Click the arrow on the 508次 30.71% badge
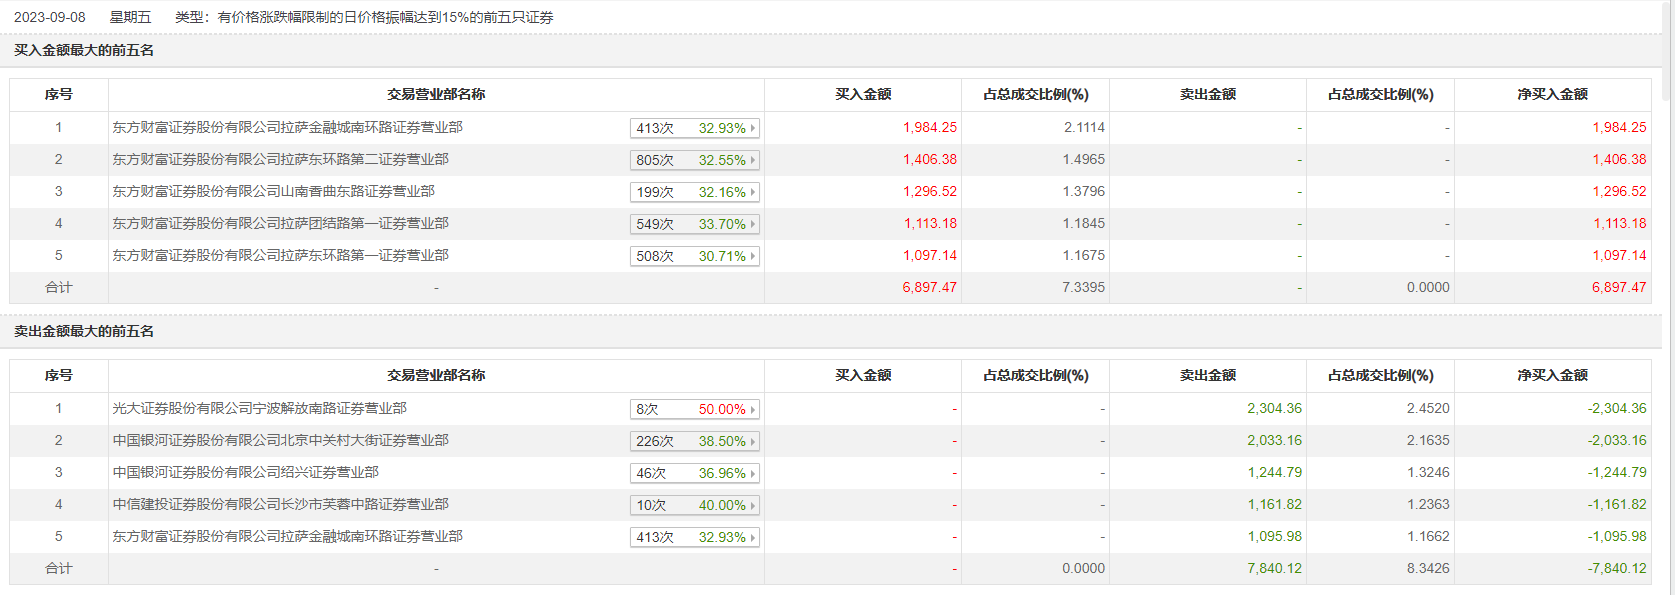This screenshot has width=1675, height=595. coord(752,256)
